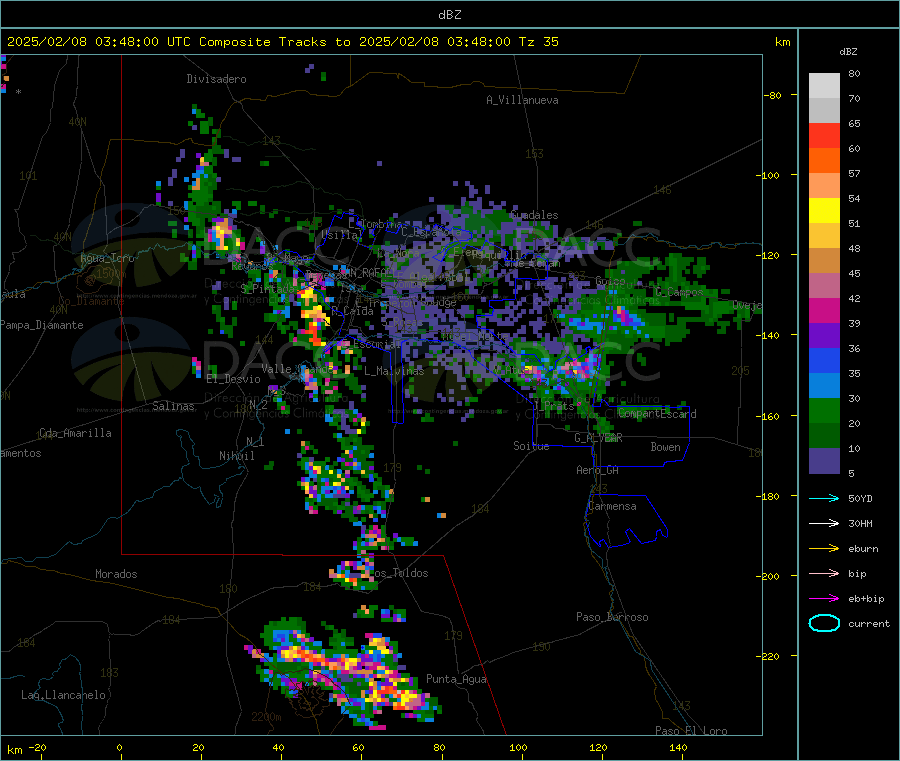Viewport: 900px width, 761px height.
Task: Click the 'Salinas' map label
Action: pyautogui.click(x=173, y=406)
